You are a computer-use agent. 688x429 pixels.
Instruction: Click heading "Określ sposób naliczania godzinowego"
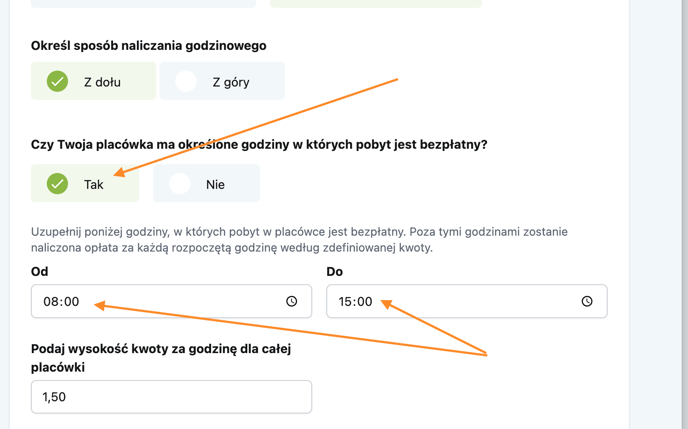pos(149,46)
